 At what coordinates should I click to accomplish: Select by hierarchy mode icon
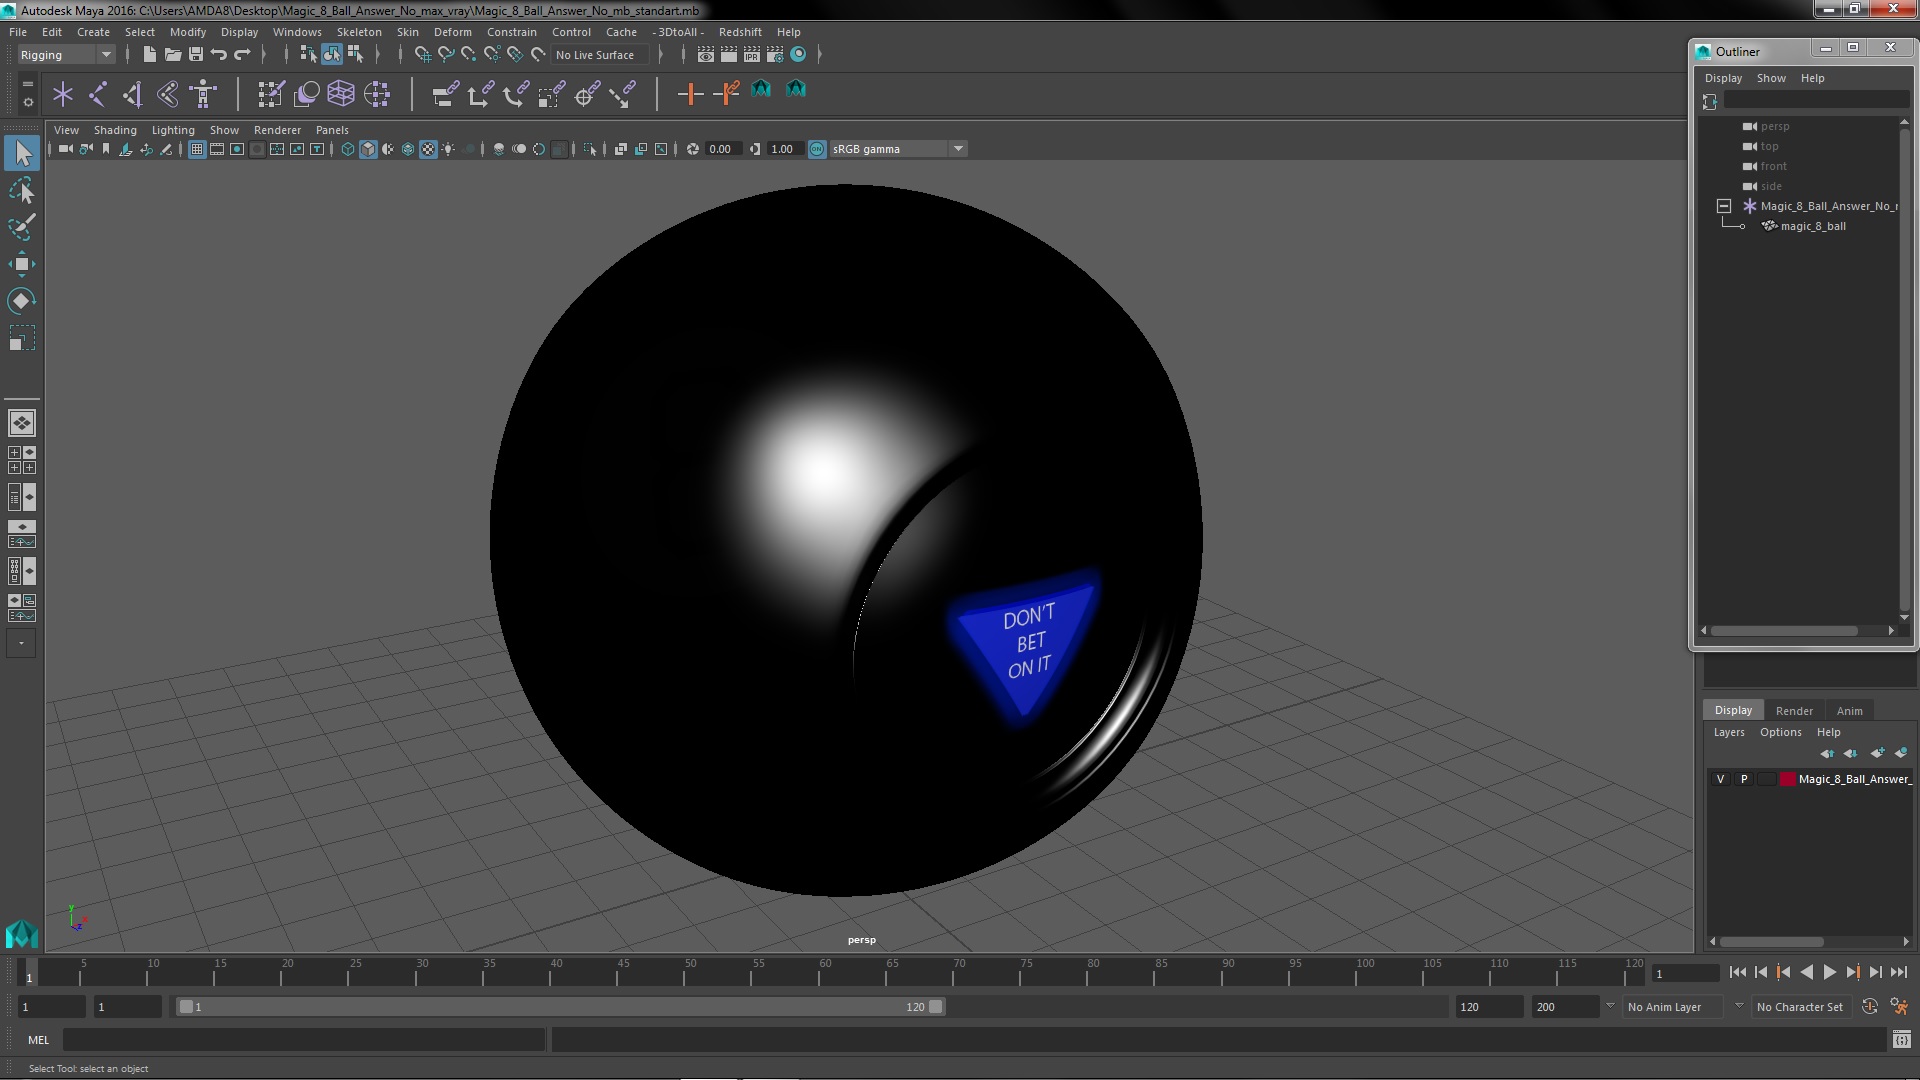tap(308, 55)
